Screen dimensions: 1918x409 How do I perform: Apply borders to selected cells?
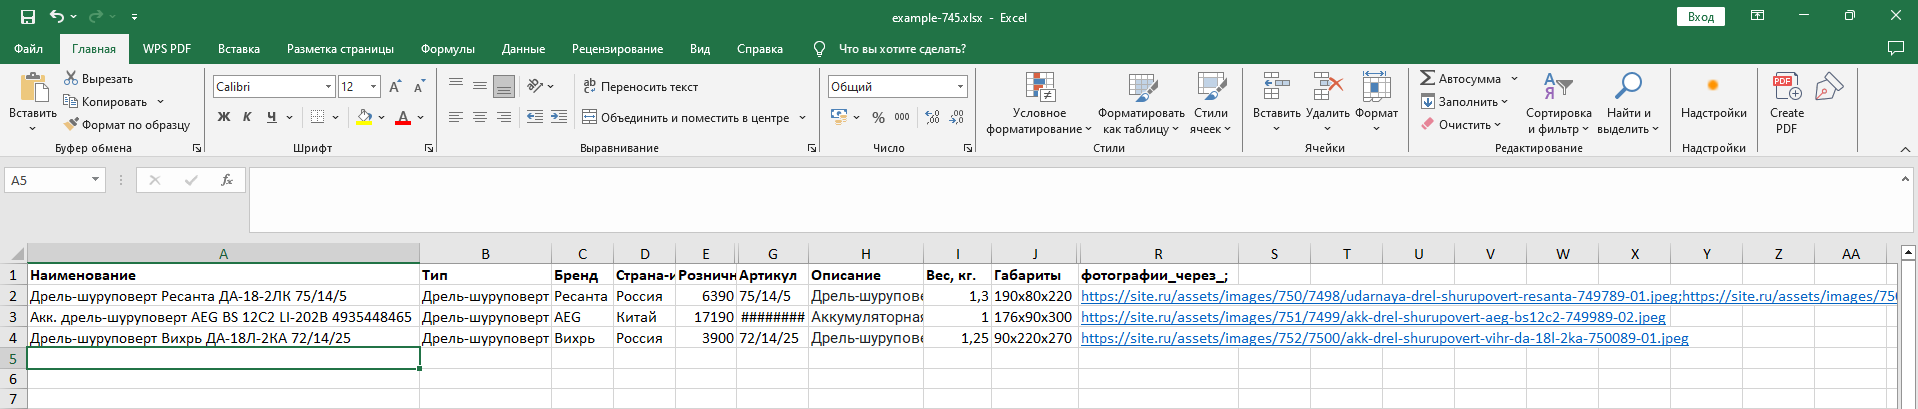[x=317, y=117]
